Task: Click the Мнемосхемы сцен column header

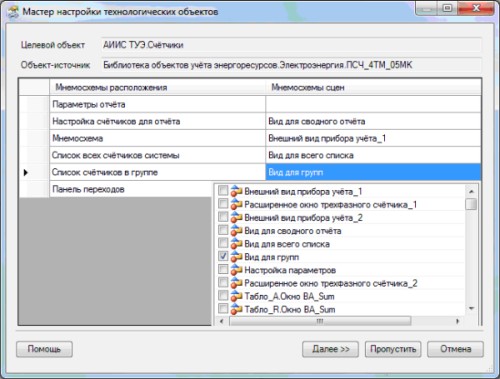Action: pos(373,87)
